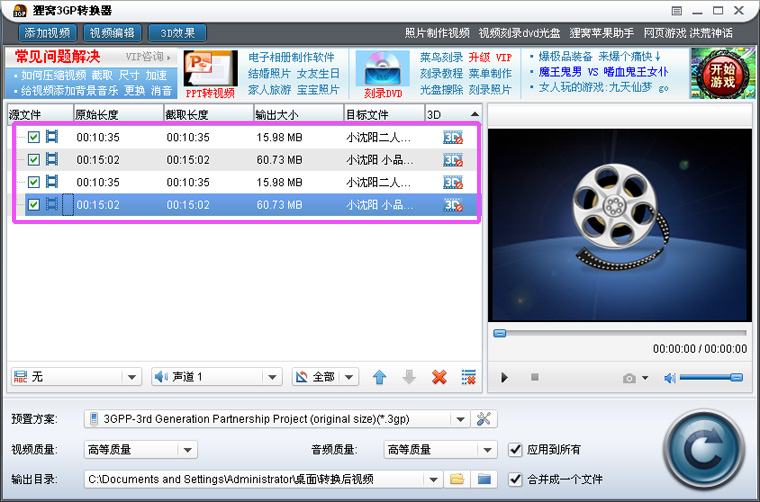Screen dimensions: 760x502
Task: Move selected file up with blue arrow
Action: pyautogui.click(x=380, y=377)
